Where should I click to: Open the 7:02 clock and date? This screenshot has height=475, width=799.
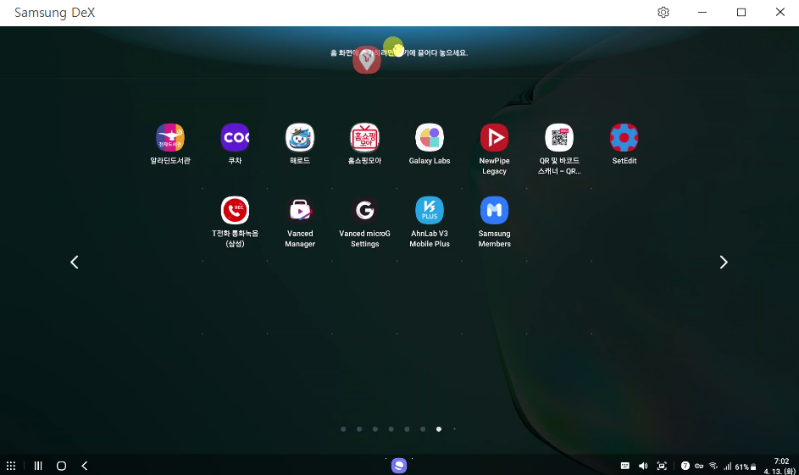coord(780,466)
